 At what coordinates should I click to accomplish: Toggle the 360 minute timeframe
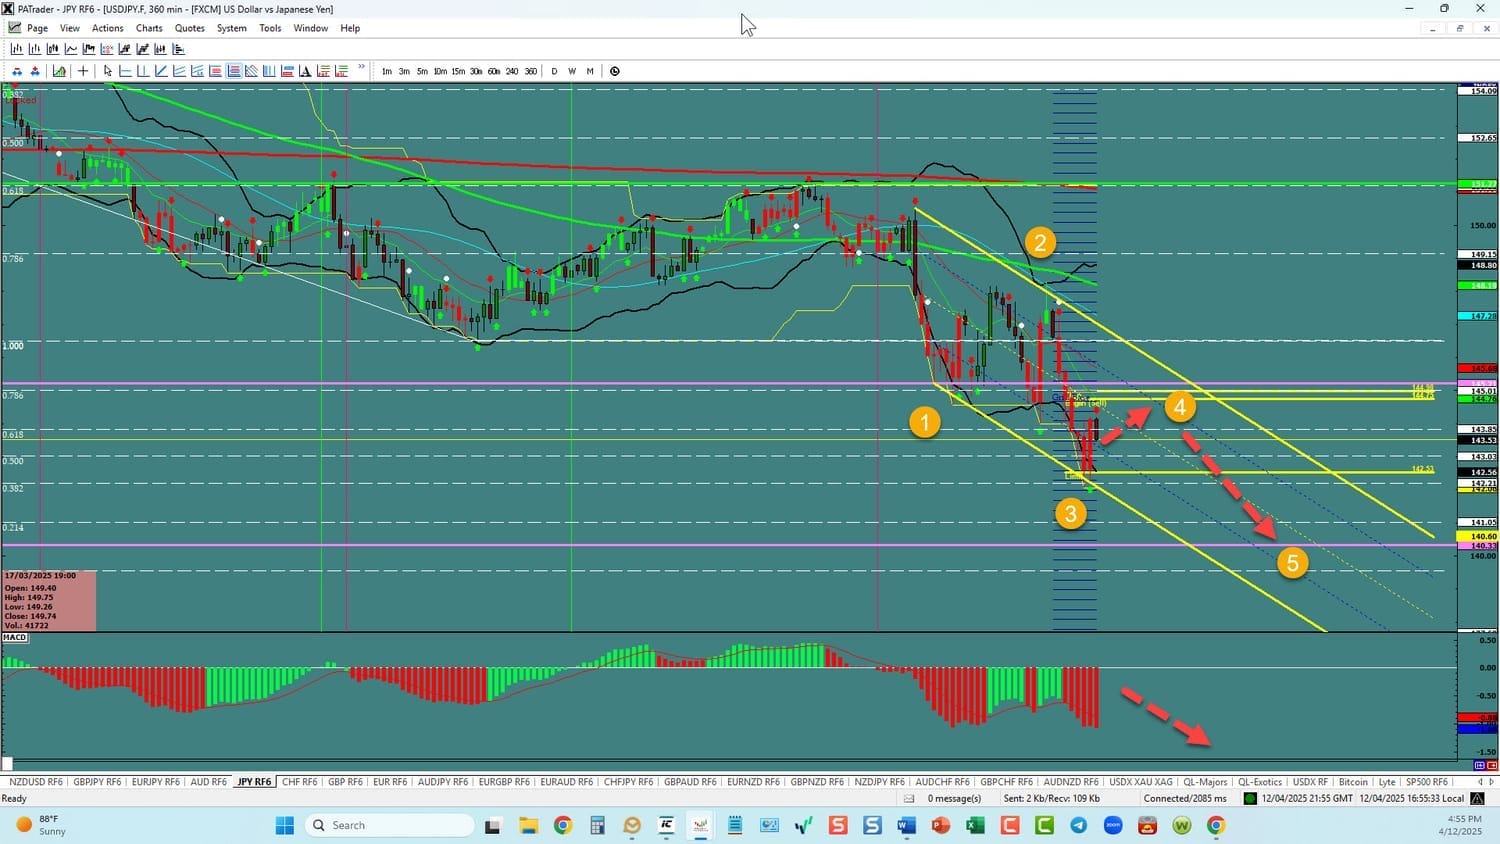530,71
